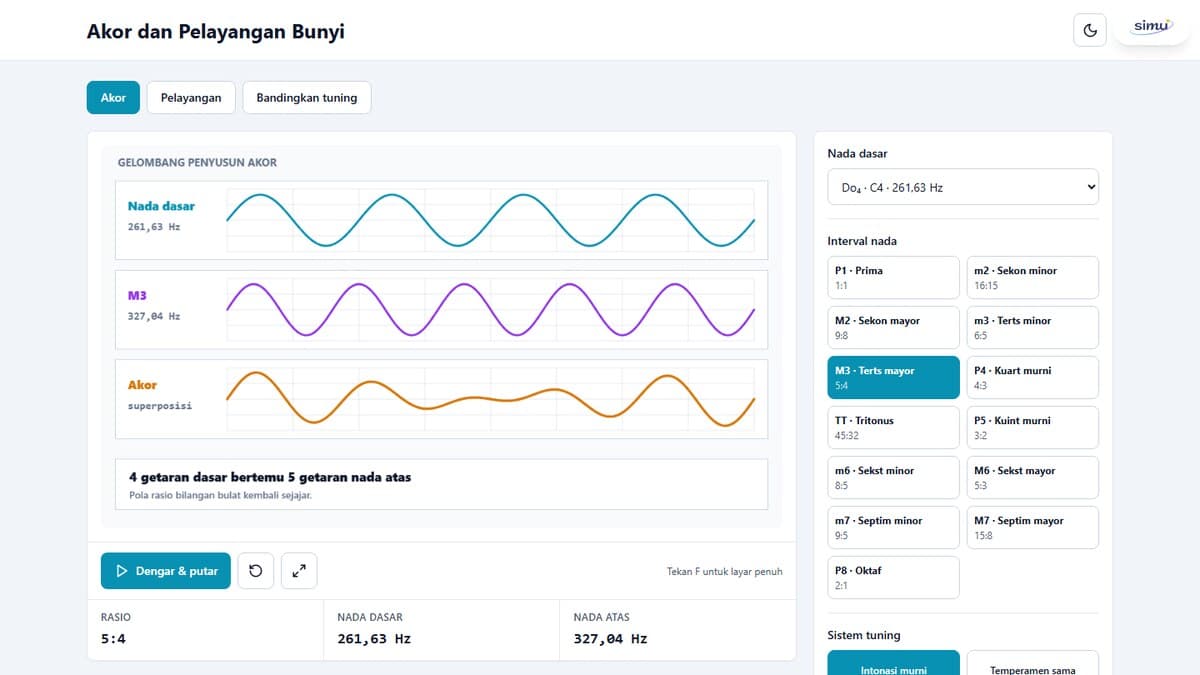Start playback with Dengar & putar button

pos(166,571)
